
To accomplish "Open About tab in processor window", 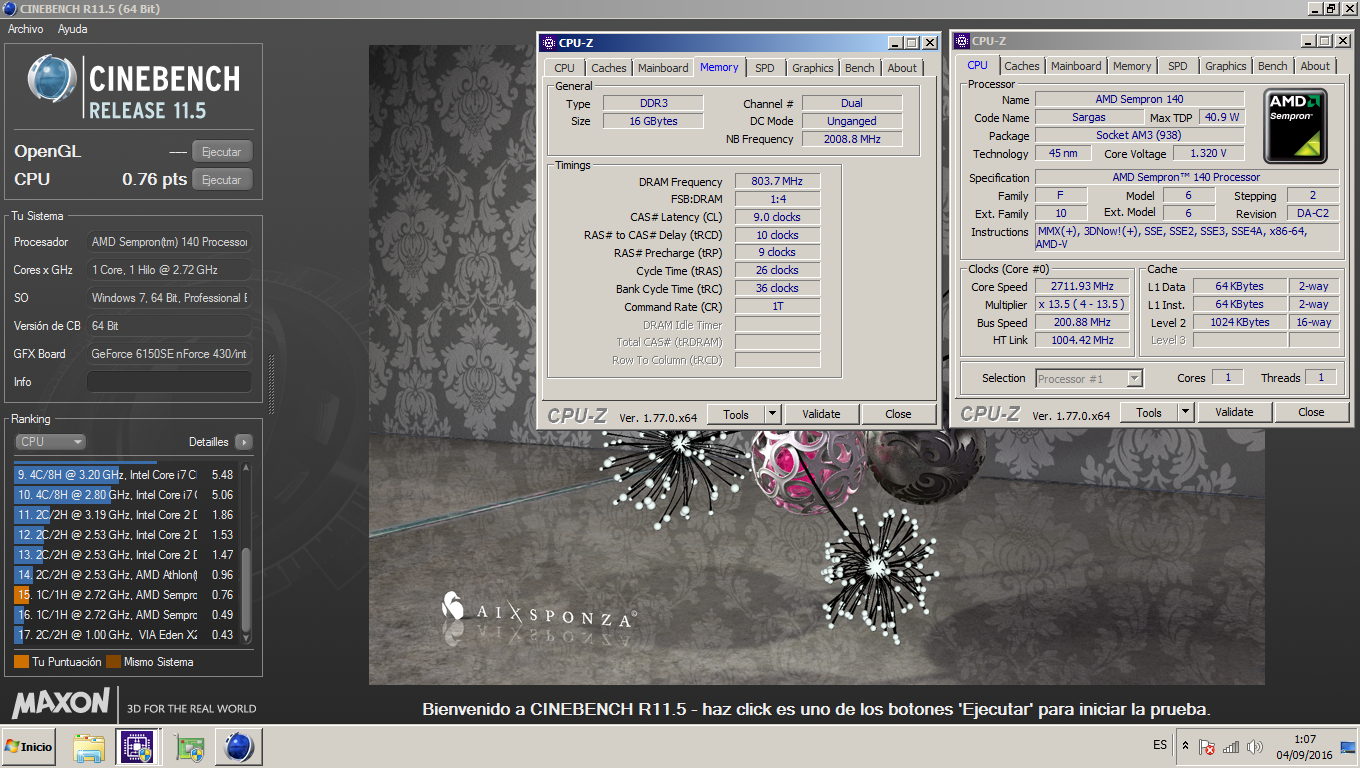I will 1315,66.
